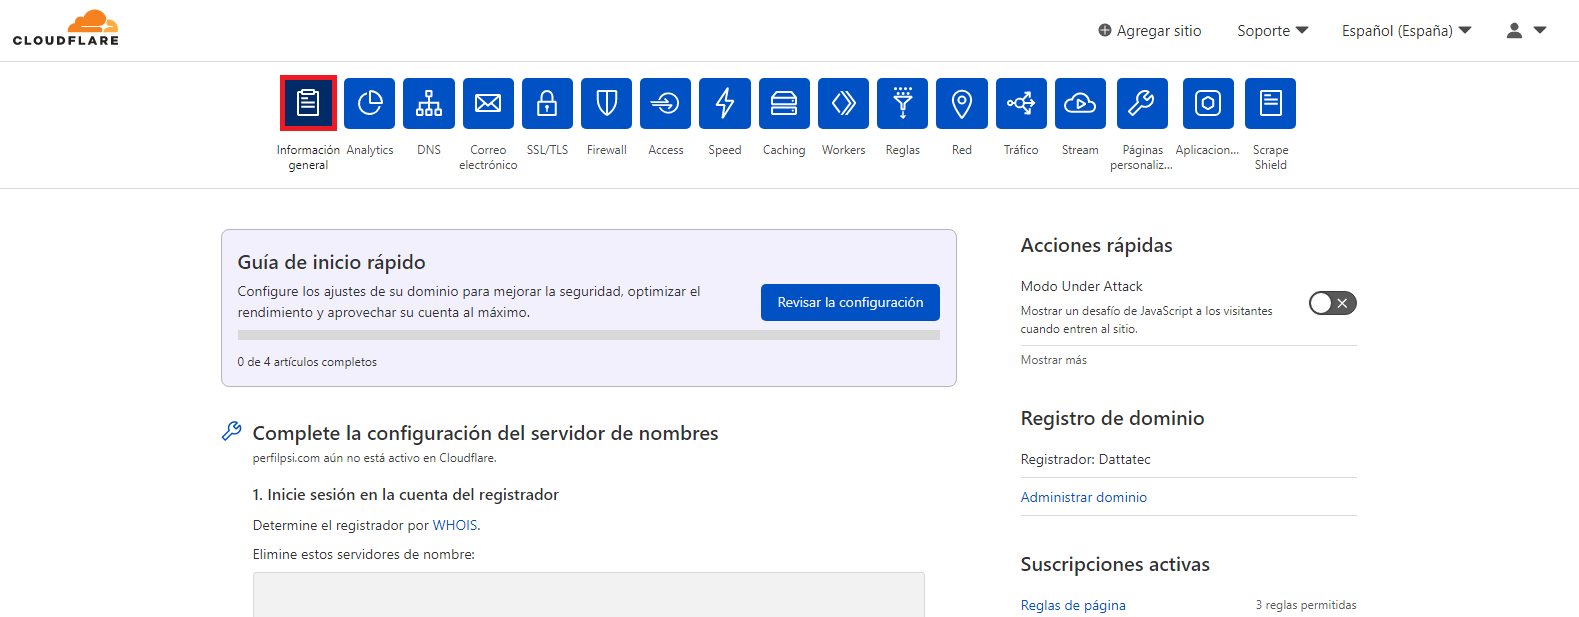This screenshot has width=1579, height=617.
Task: Open the DNS network icon
Action: pyautogui.click(x=429, y=103)
